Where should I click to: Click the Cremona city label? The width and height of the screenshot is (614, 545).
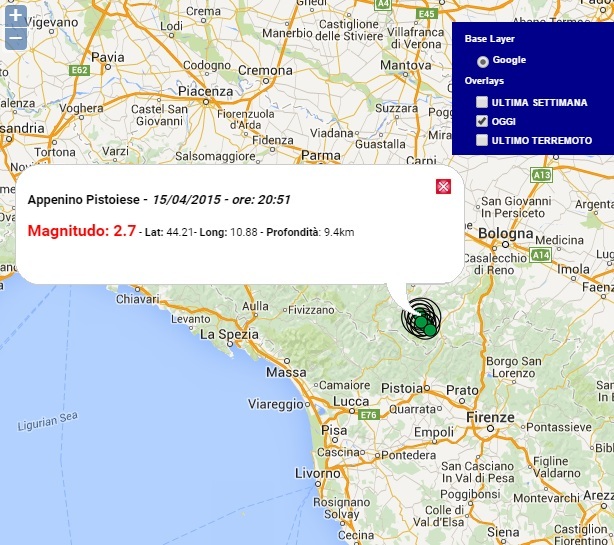(x=265, y=70)
